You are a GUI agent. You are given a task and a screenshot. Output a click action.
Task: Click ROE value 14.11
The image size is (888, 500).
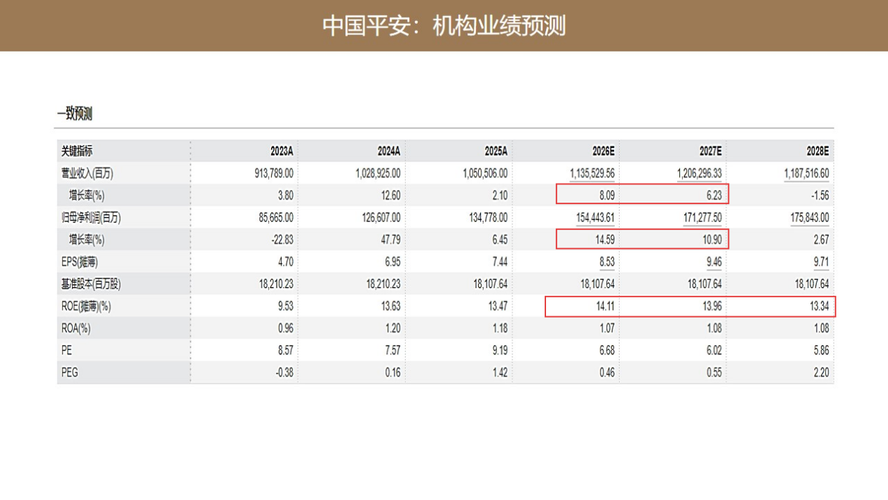tap(605, 306)
